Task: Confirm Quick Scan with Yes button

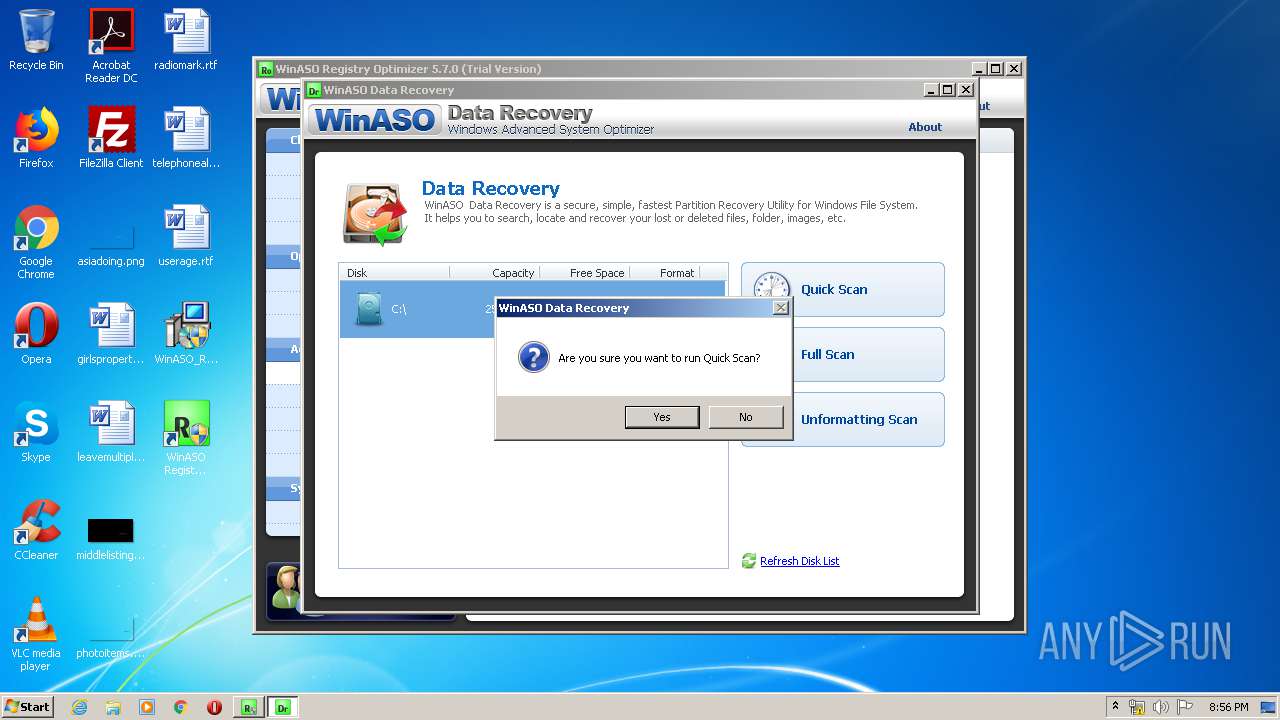Action: point(662,417)
